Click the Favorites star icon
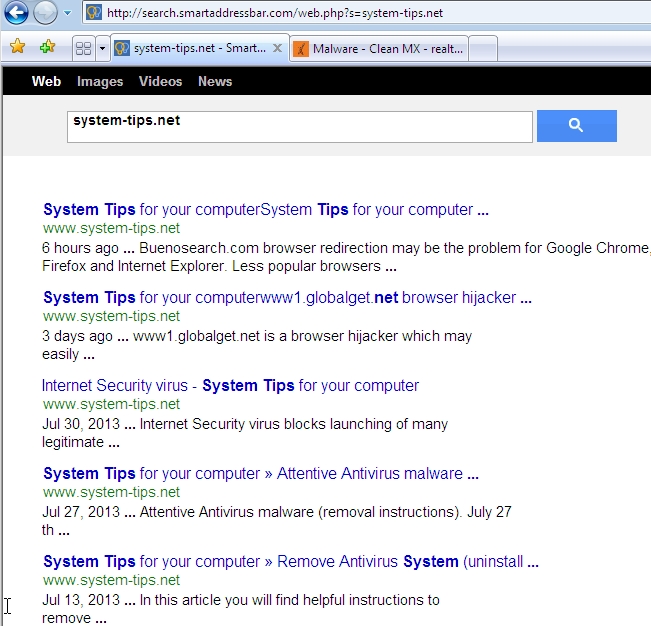The height and width of the screenshot is (626, 651). (x=17, y=47)
